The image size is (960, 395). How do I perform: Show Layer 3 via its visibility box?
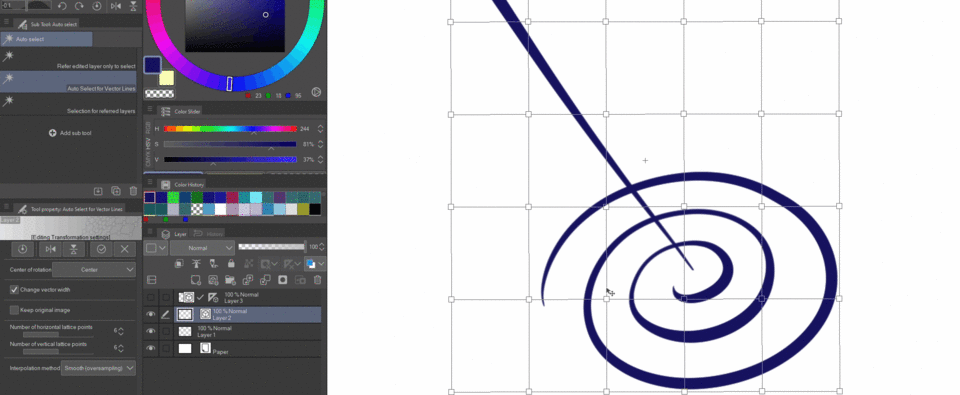click(151, 298)
